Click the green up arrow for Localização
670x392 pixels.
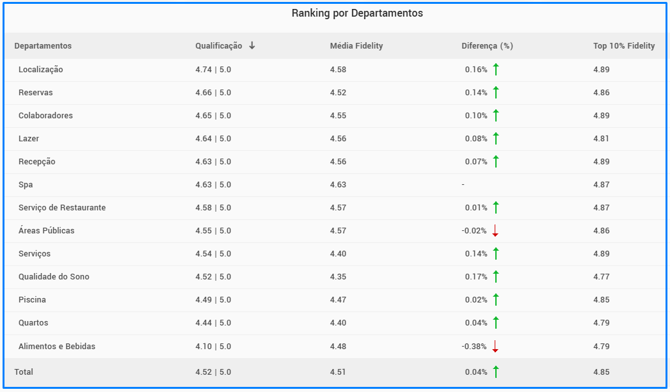click(x=496, y=69)
